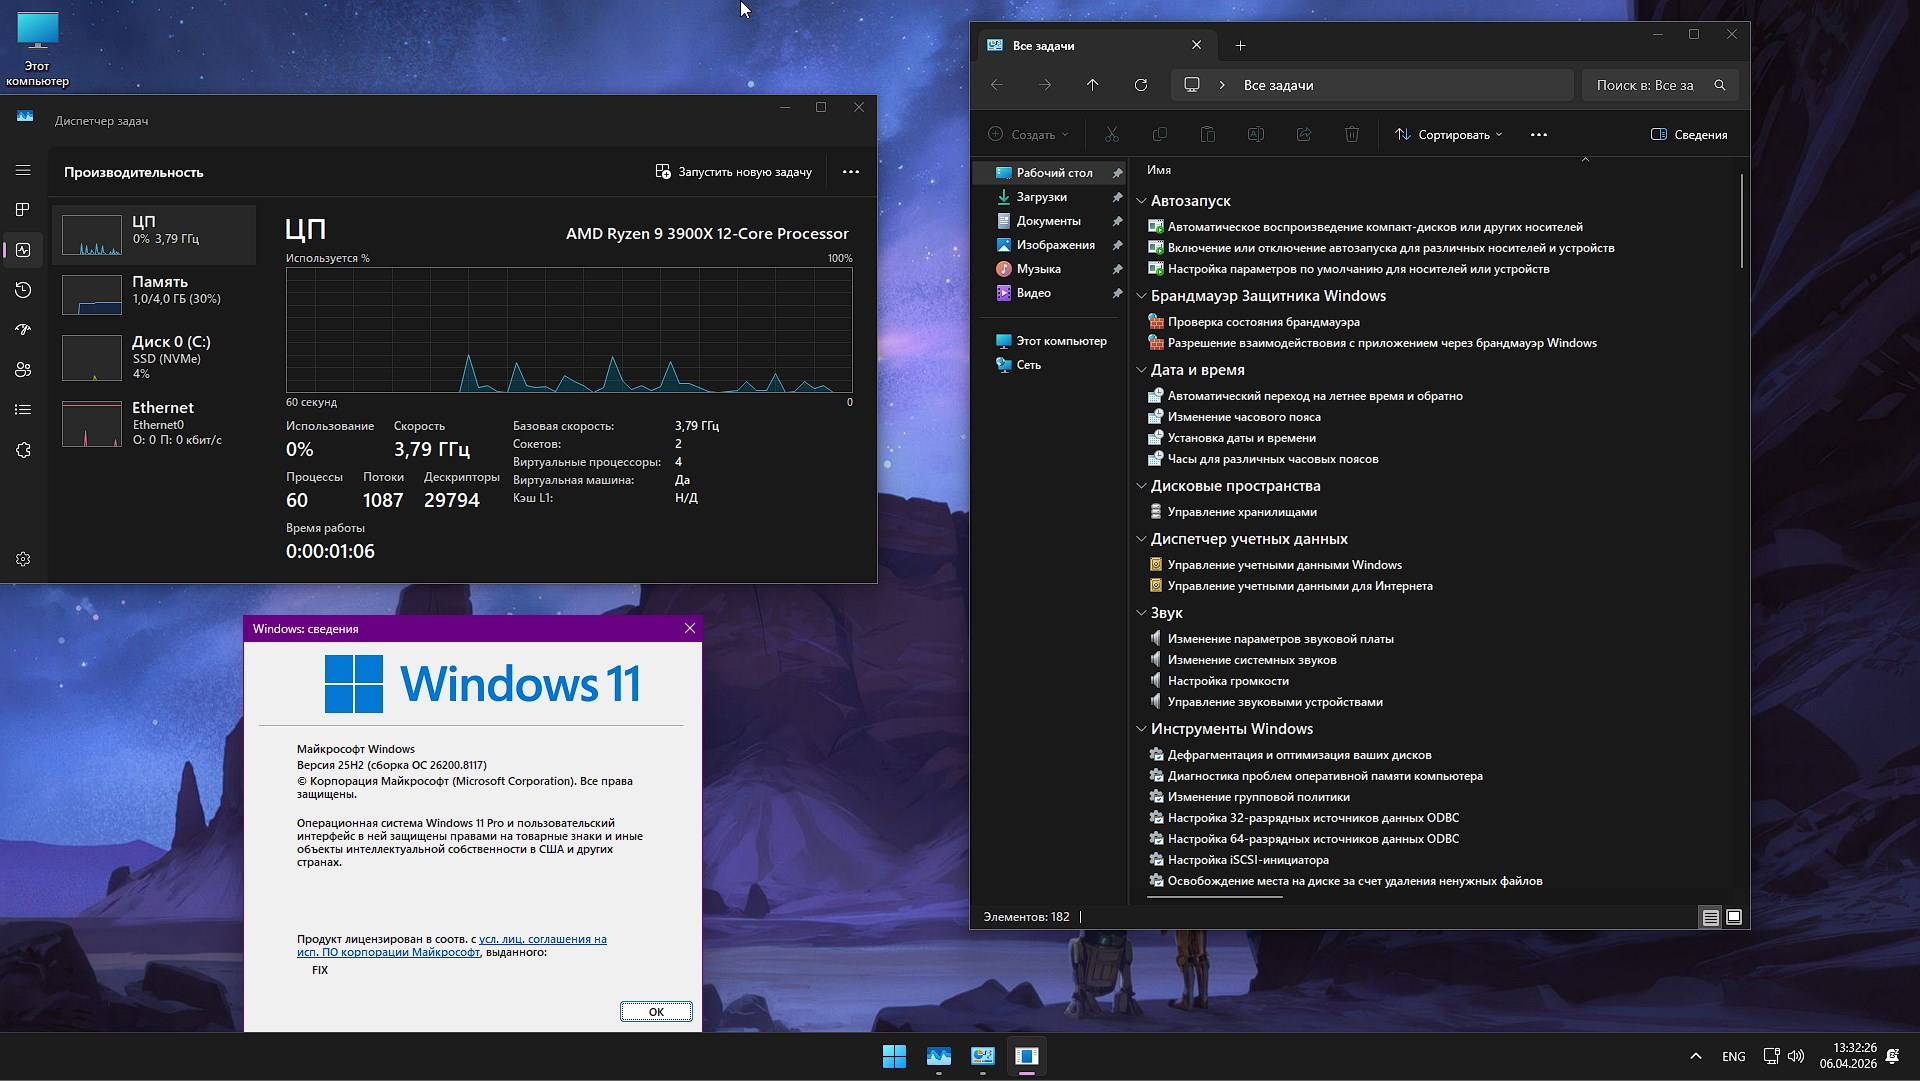Toggle the Сведения details pane

pos(1688,133)
